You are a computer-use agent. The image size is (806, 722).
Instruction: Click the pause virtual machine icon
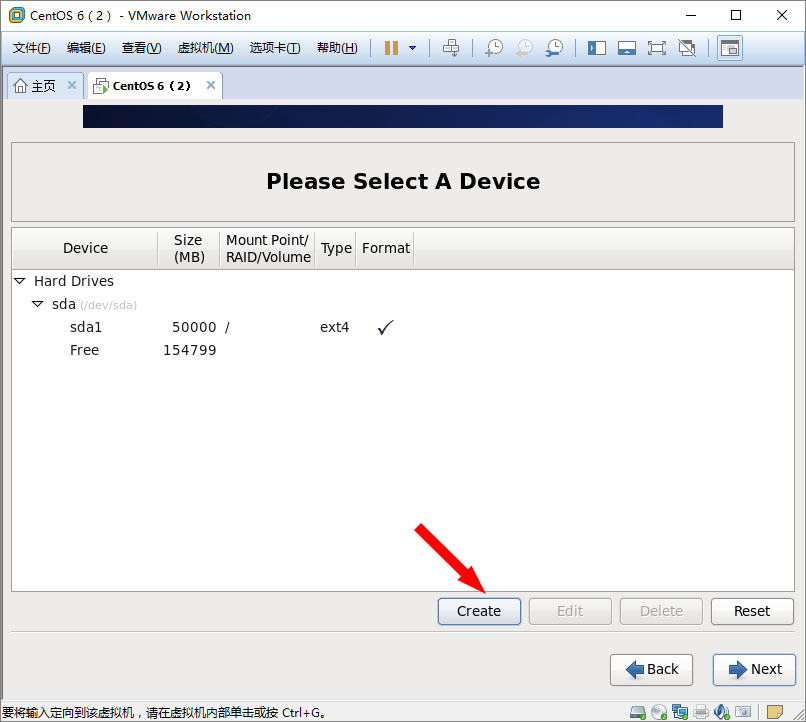click(391, 48)
